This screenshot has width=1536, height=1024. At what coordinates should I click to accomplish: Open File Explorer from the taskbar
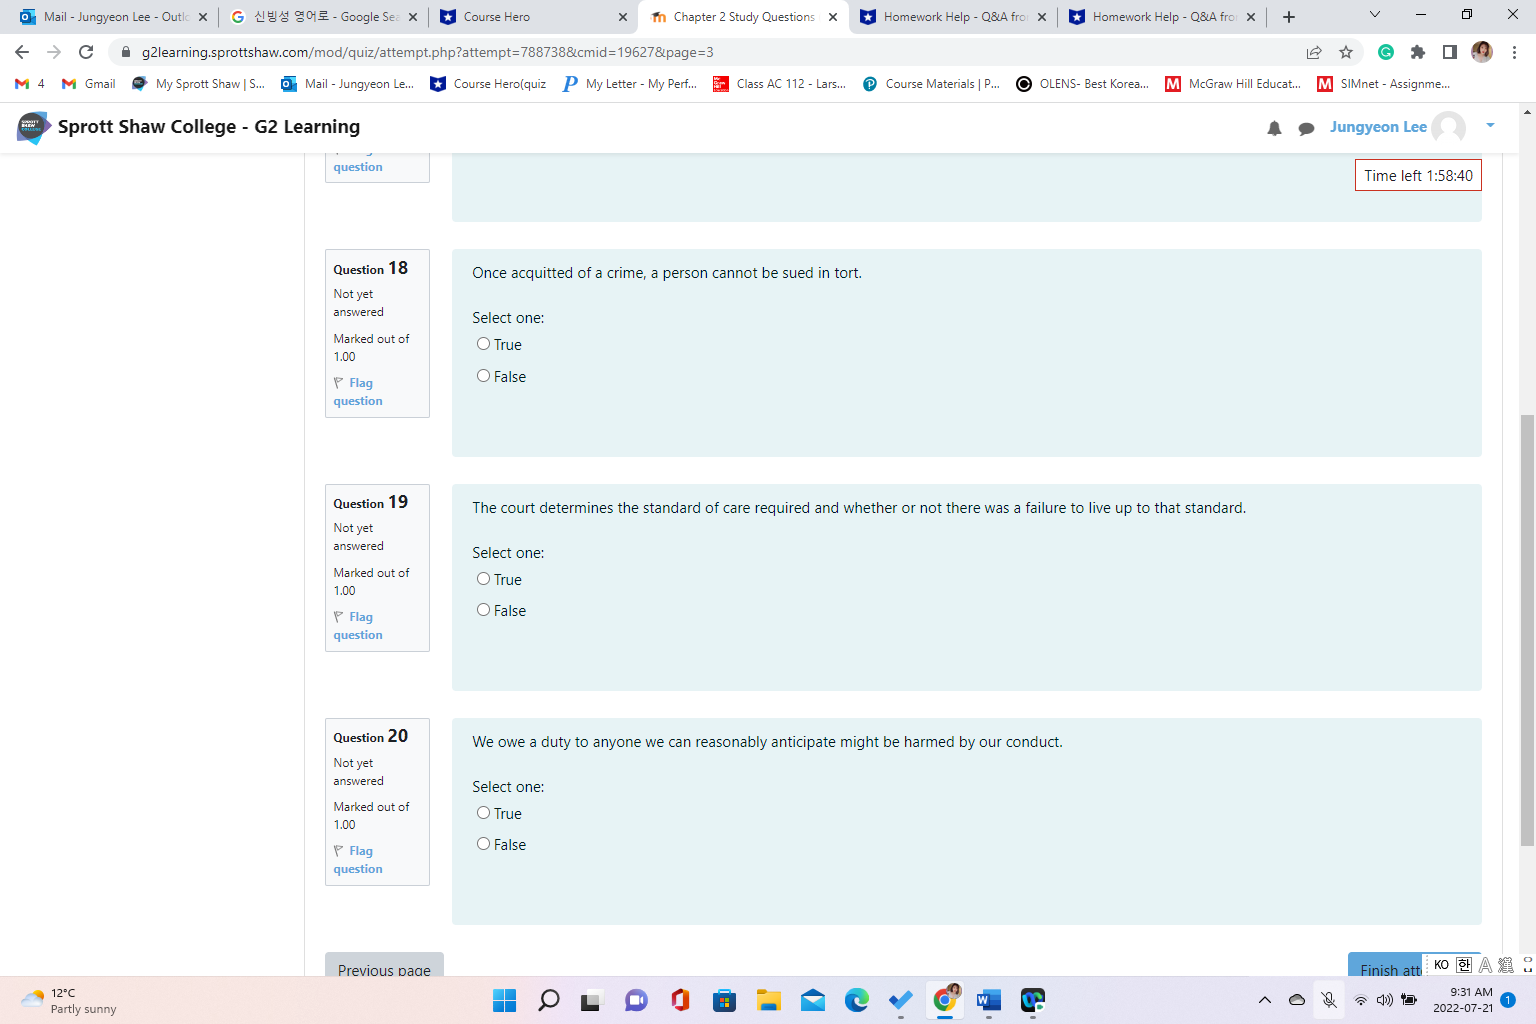[768, 1000]
